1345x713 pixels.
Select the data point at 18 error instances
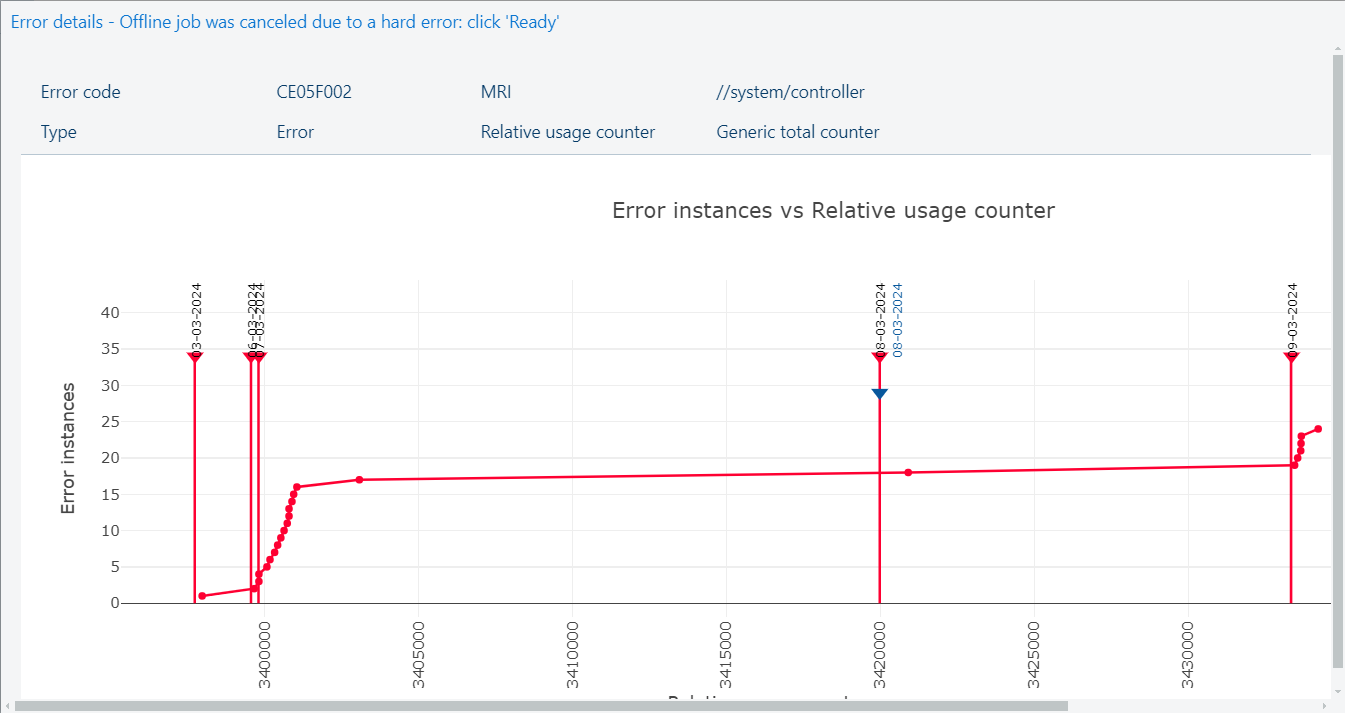coord(908,472)
